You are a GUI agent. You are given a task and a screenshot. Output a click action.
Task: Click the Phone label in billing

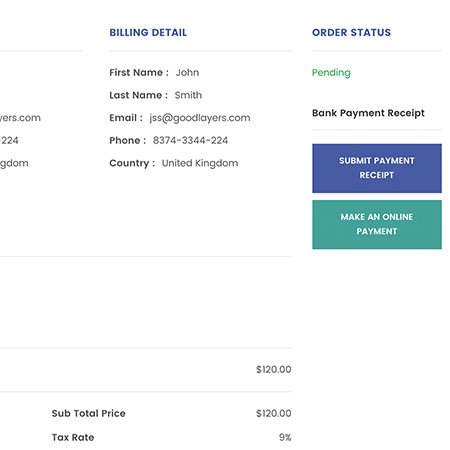coord(127,140)
